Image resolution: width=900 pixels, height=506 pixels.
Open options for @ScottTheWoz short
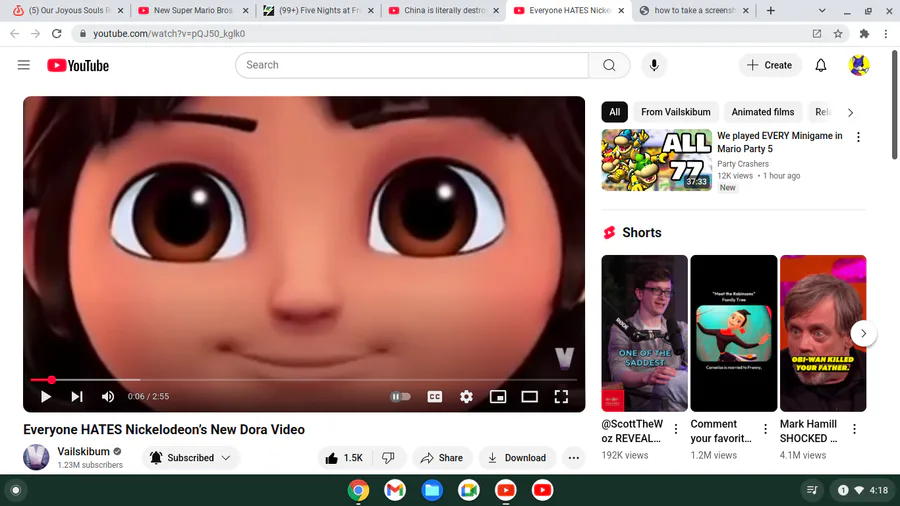[x=676, y=429]
